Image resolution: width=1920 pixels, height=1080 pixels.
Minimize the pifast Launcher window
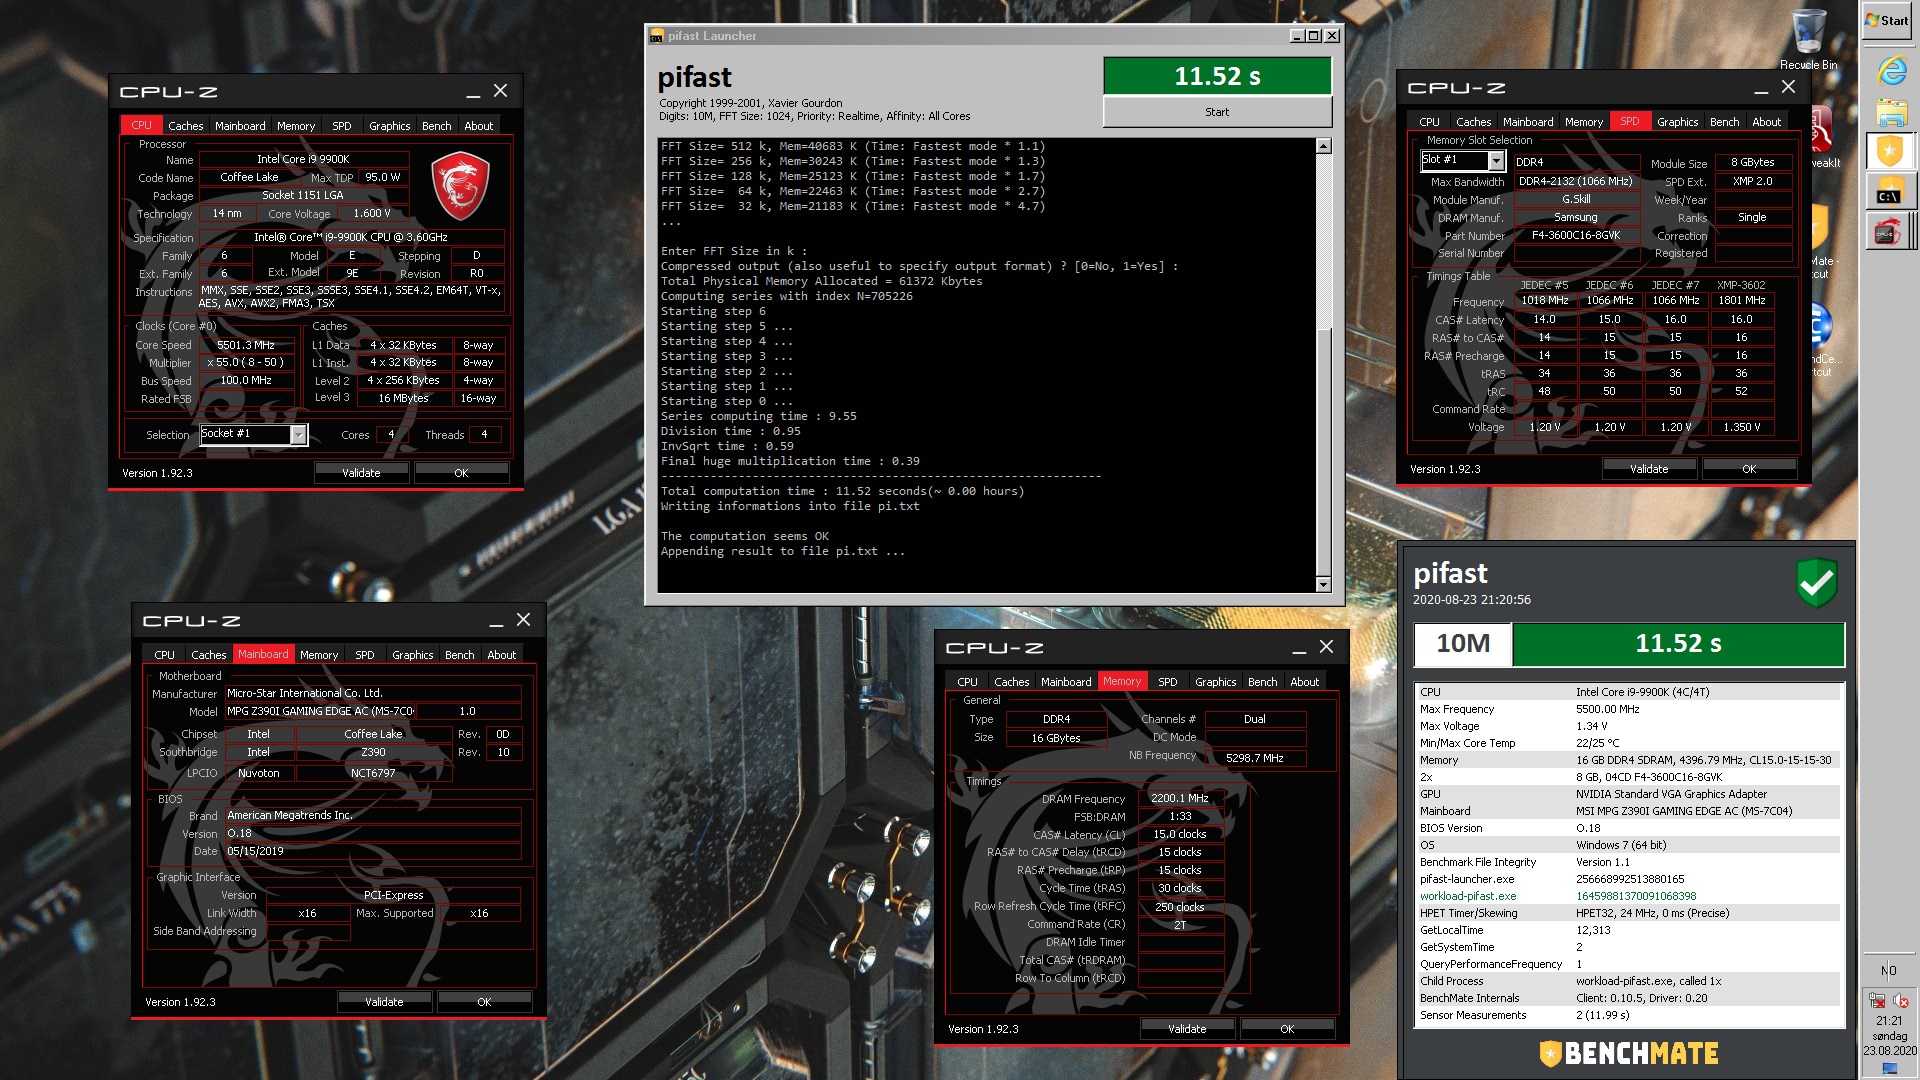coord(1297,36)
